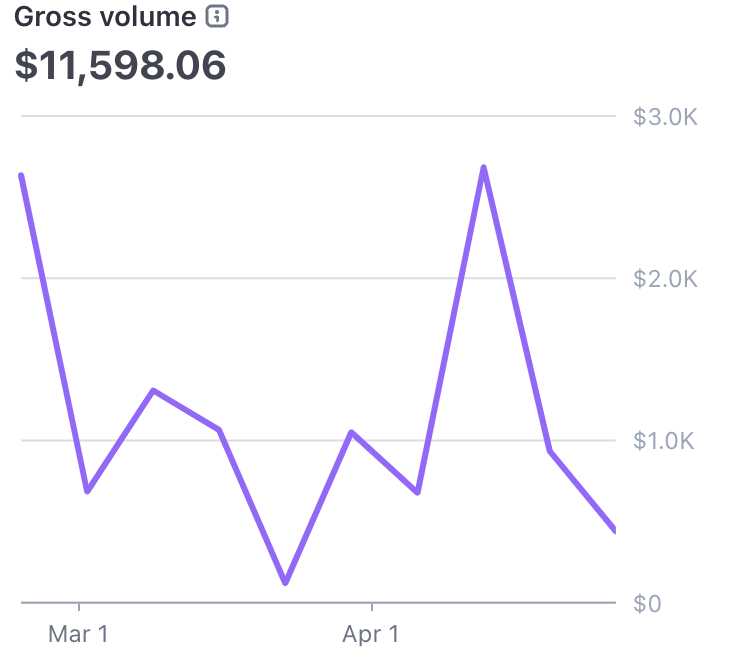Image resolution: width=732 pixels, height=670 pixels.
Task: Click the lowest dip of the line
Action: pyautogui.click(x=286, y=582)
